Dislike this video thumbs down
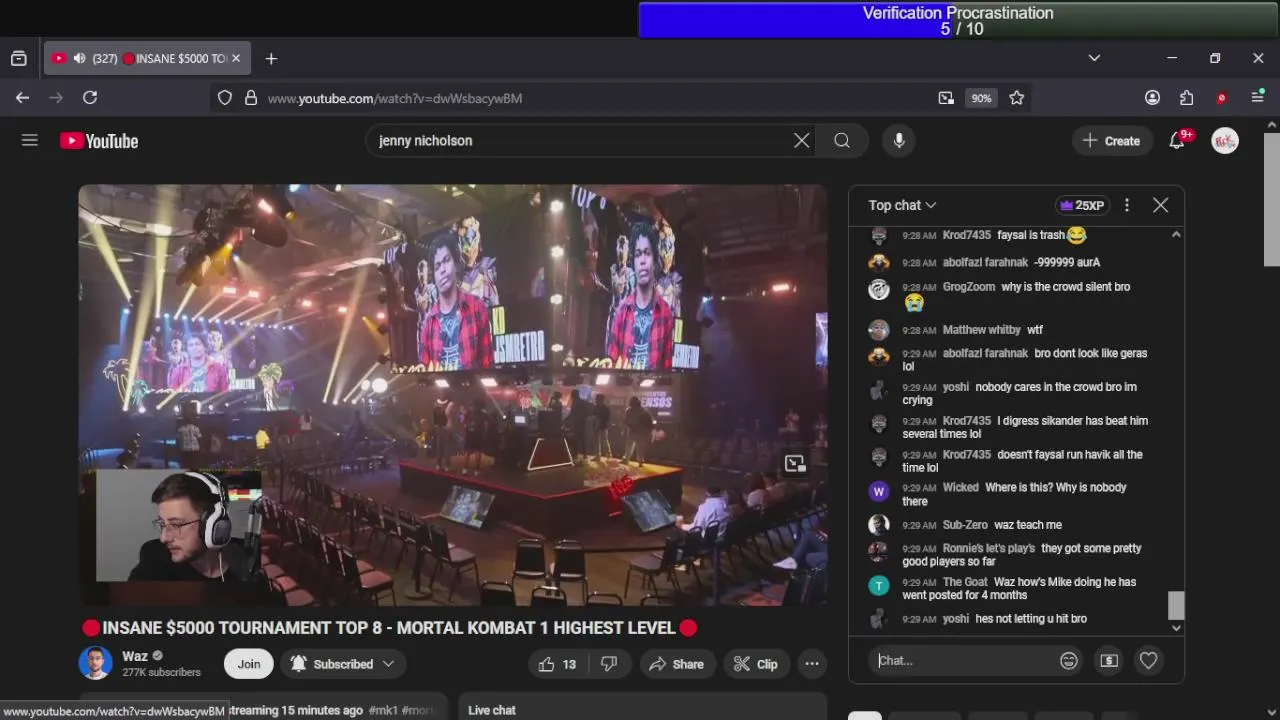The height and width of the screenshot is (720, 1280). [x=609, y=664]
